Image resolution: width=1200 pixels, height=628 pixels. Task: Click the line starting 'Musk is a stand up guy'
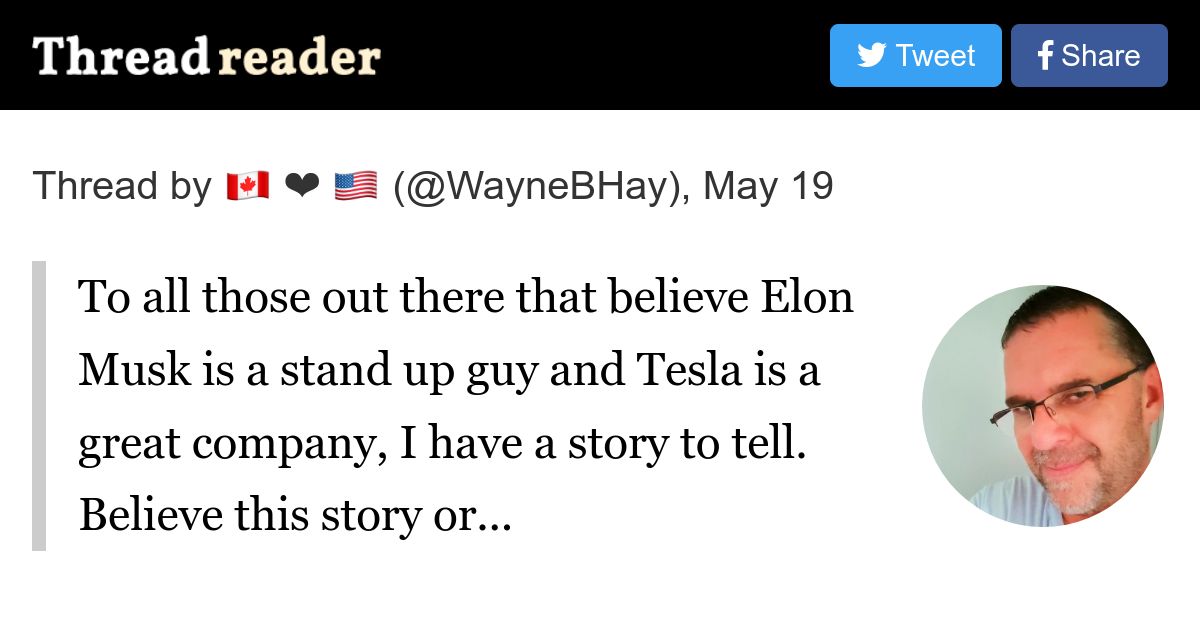point(449,370)
